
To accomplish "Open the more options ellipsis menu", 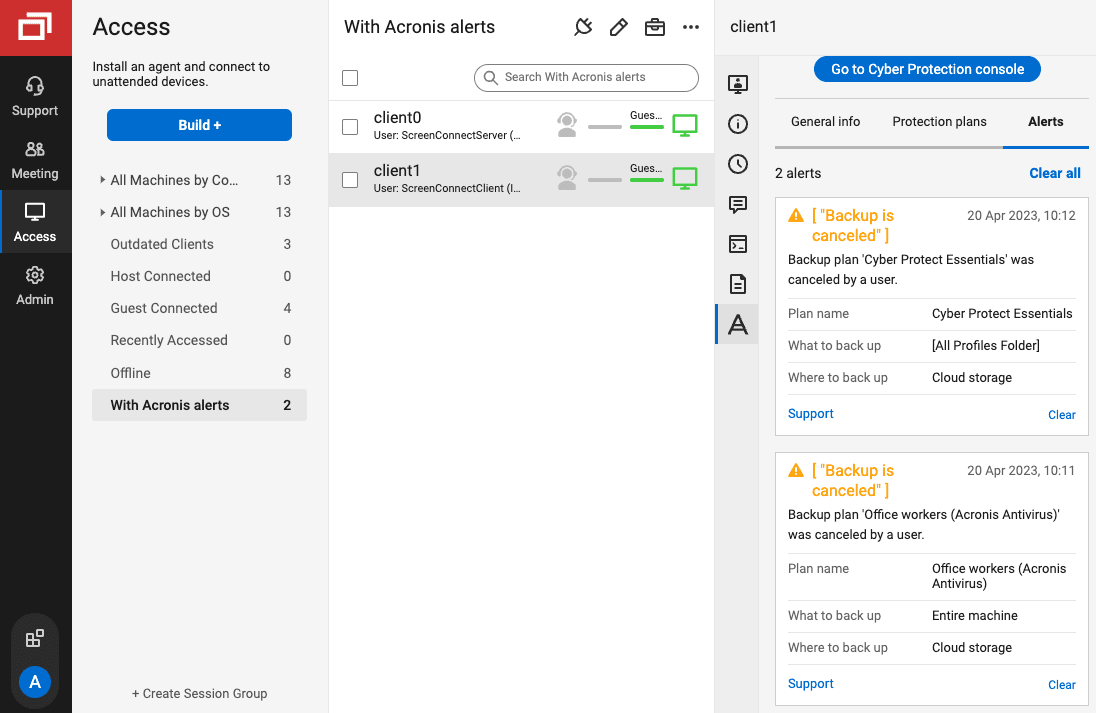I will coord(691,27).
